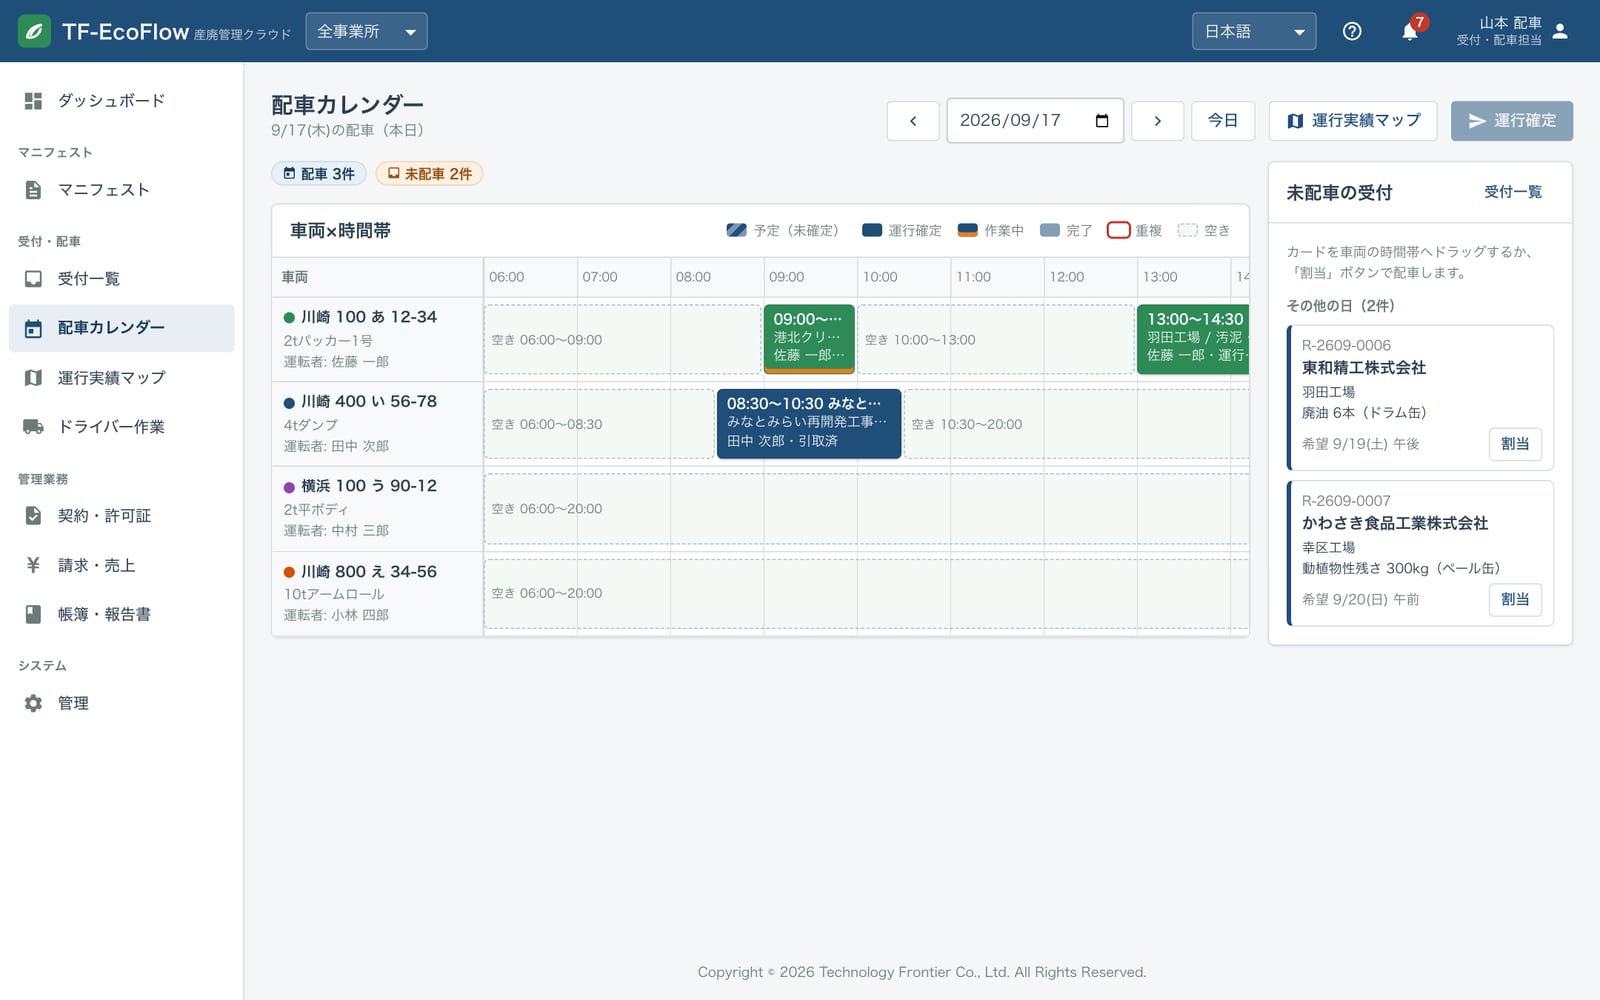Open the 08:30~10:30 みなとみらい block
The image size is (1600, 1000).
pyautogui.click(x=809, y=424)
